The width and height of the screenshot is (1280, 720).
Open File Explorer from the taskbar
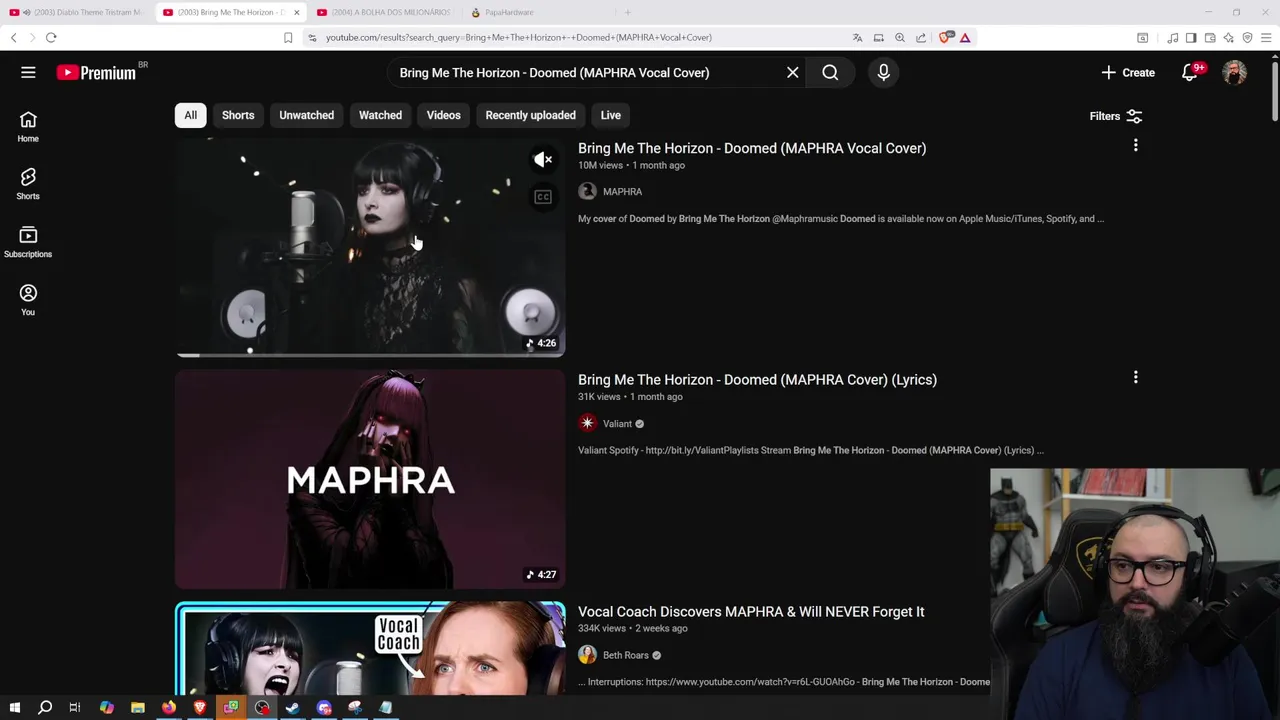(138, 708)
